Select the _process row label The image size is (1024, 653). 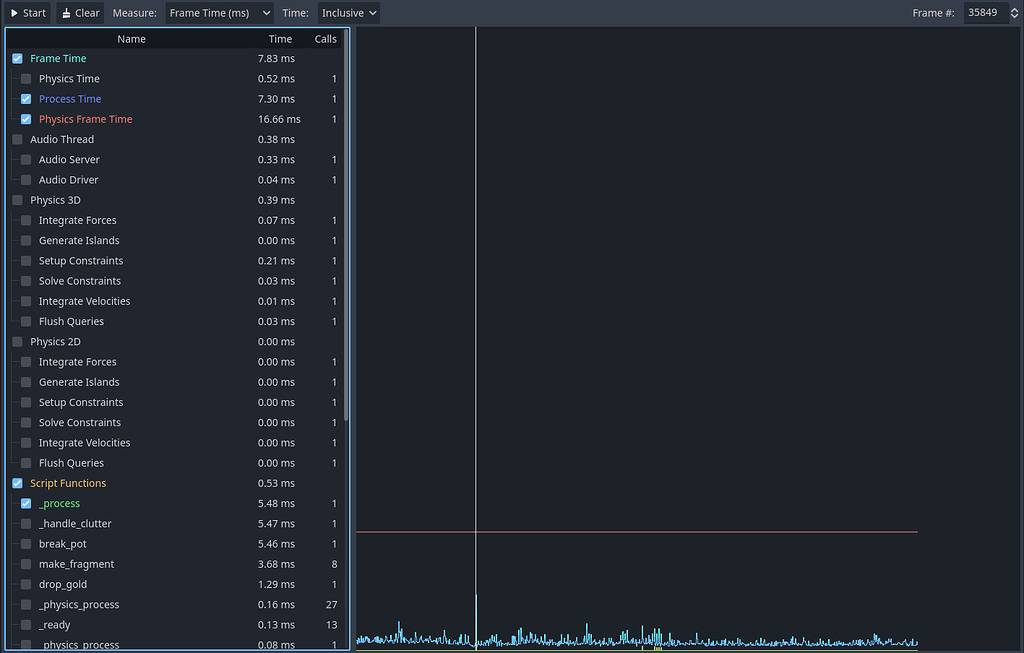pos(59,504)
